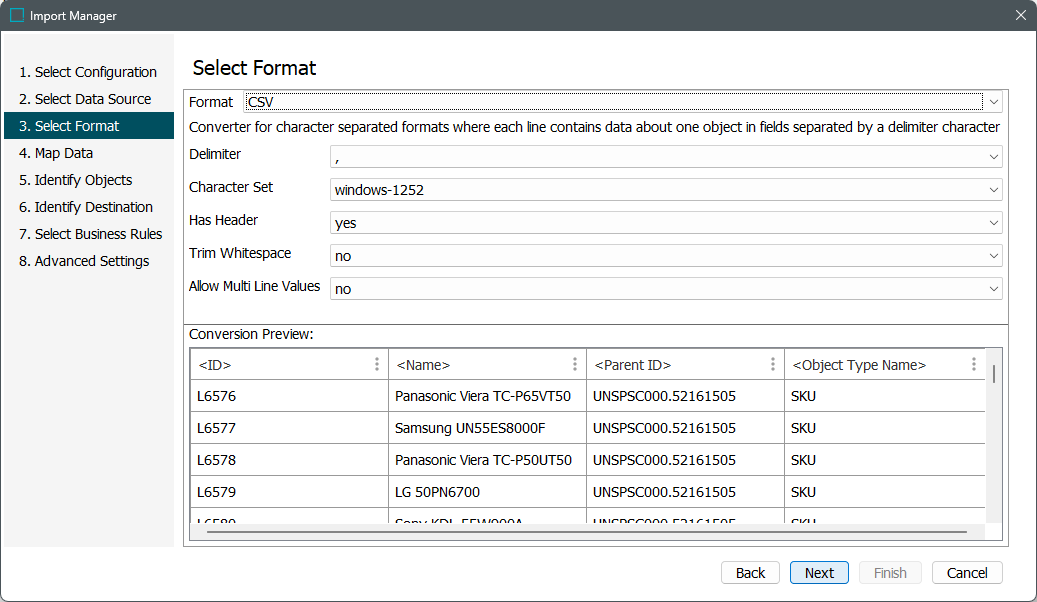
Task: Open the ID column options menu
Action: pyautogui.click(x=377, y=365)
